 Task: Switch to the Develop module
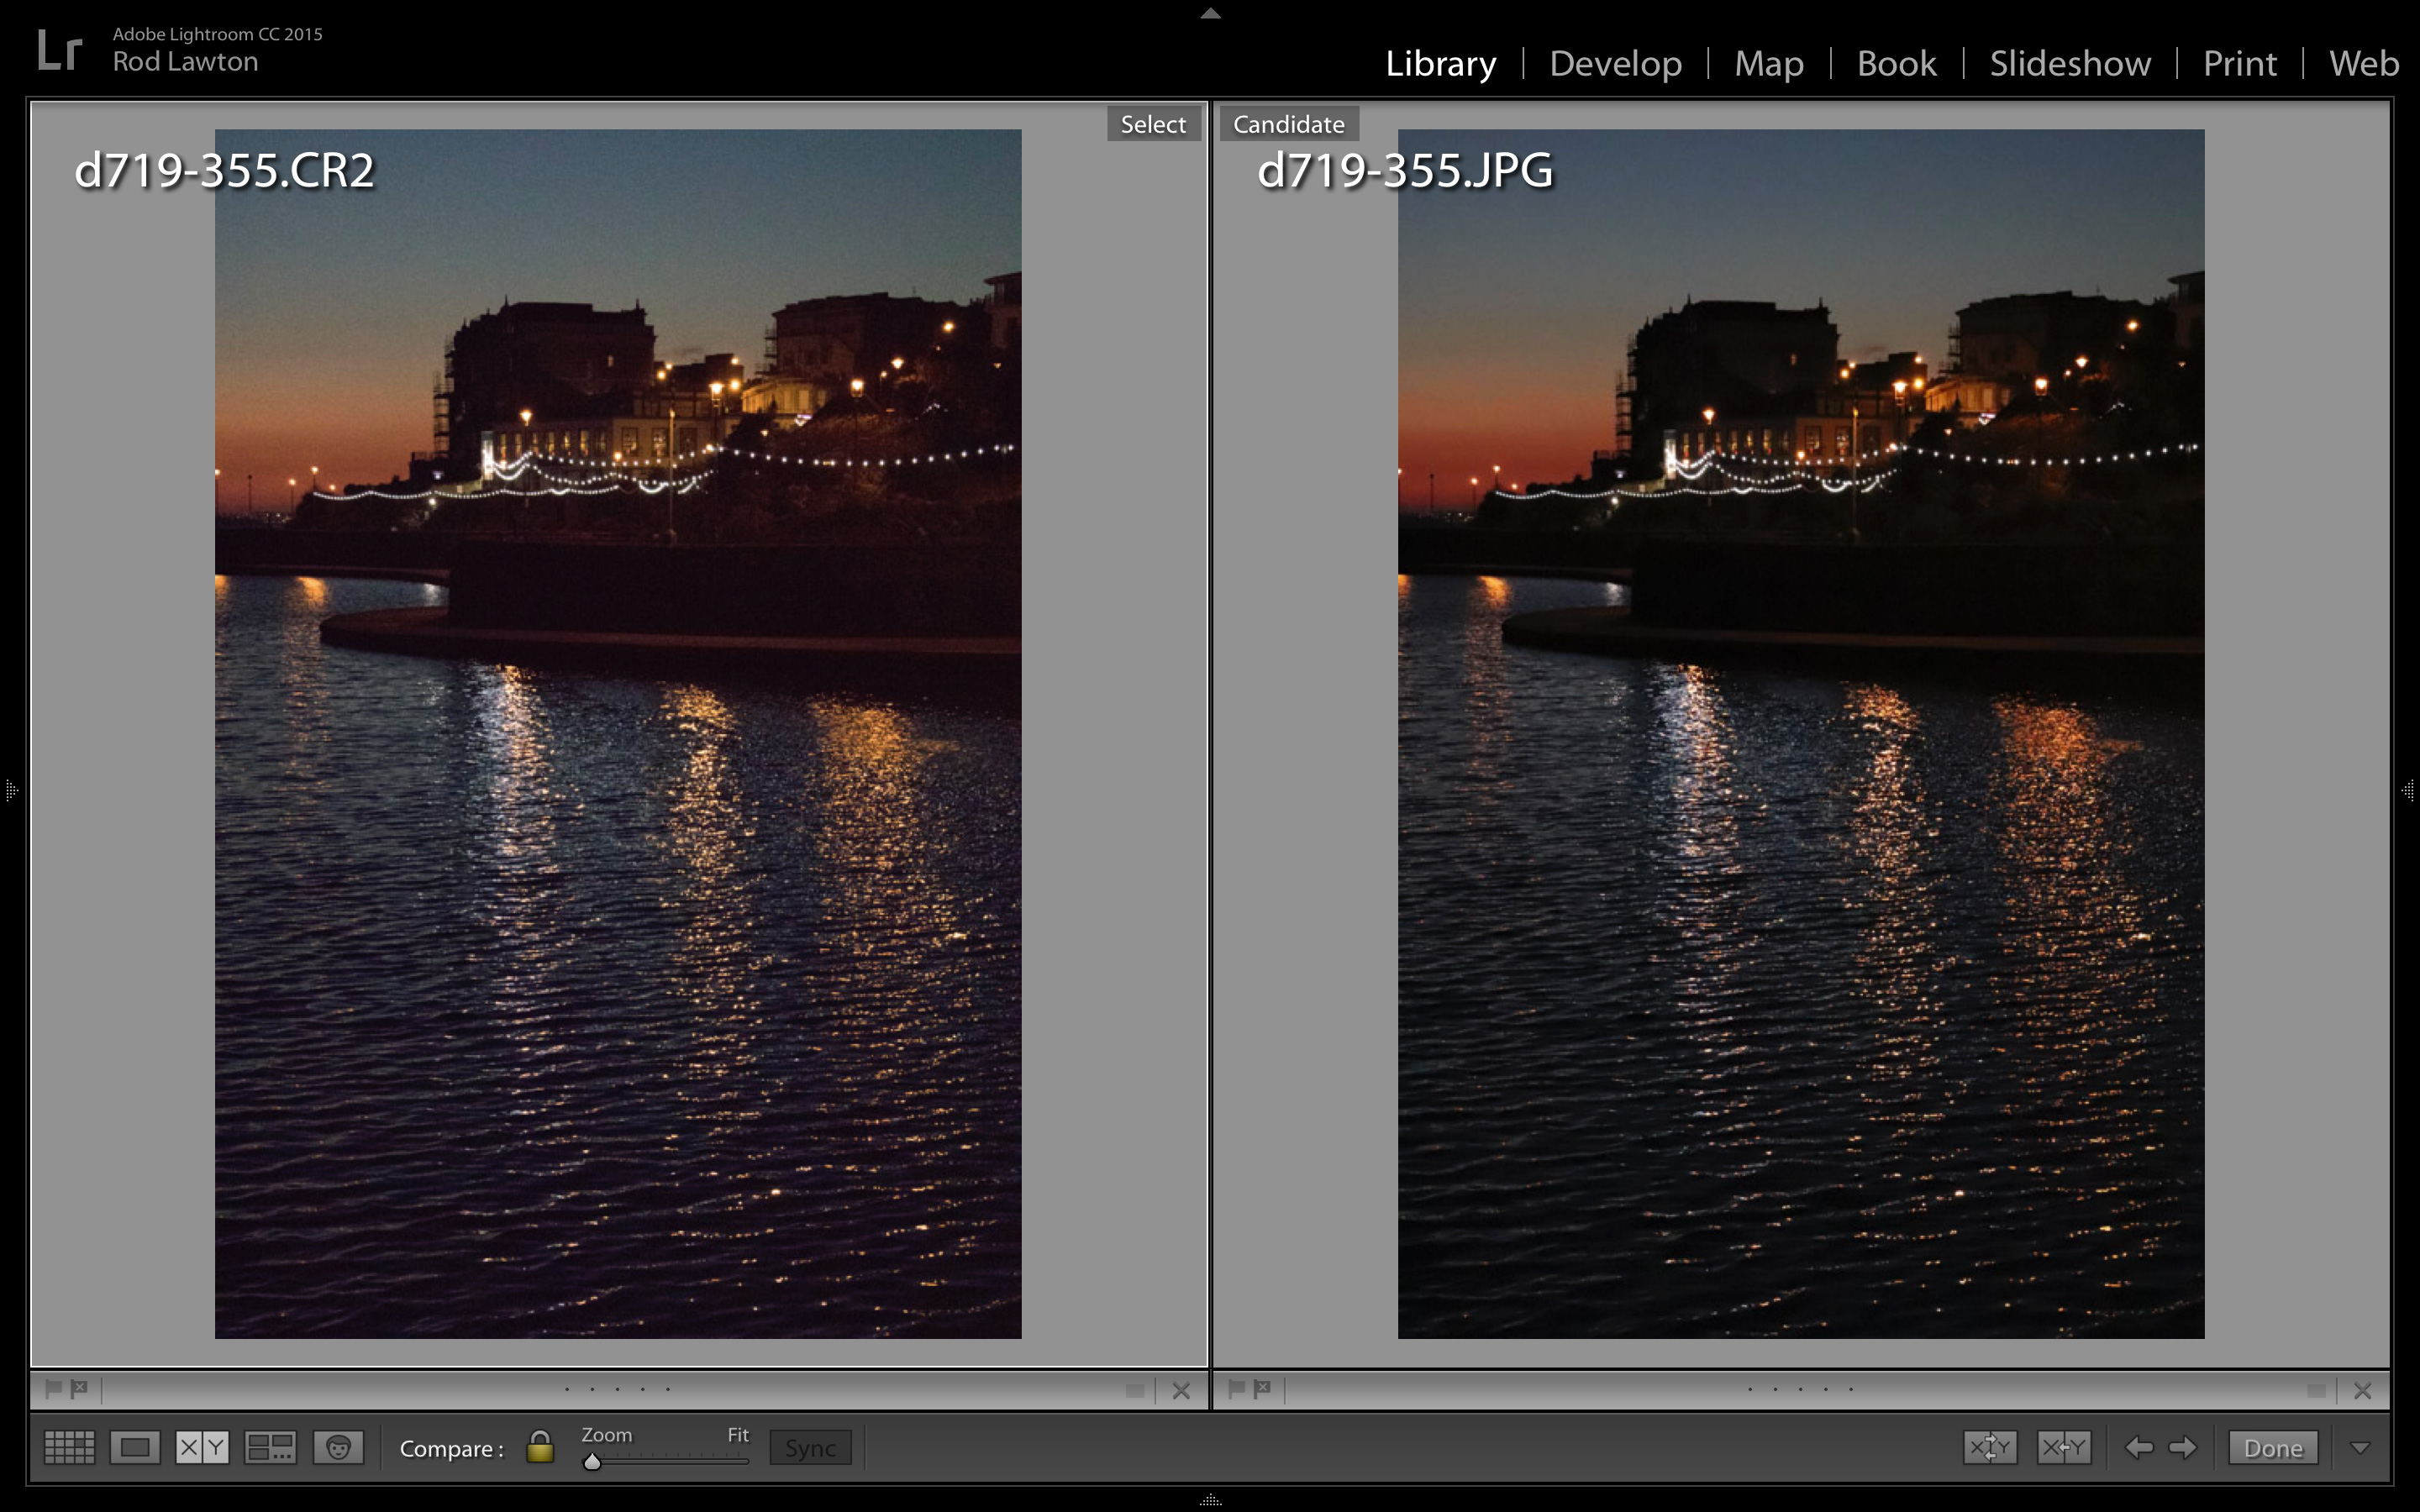[x=1615, y=62]
